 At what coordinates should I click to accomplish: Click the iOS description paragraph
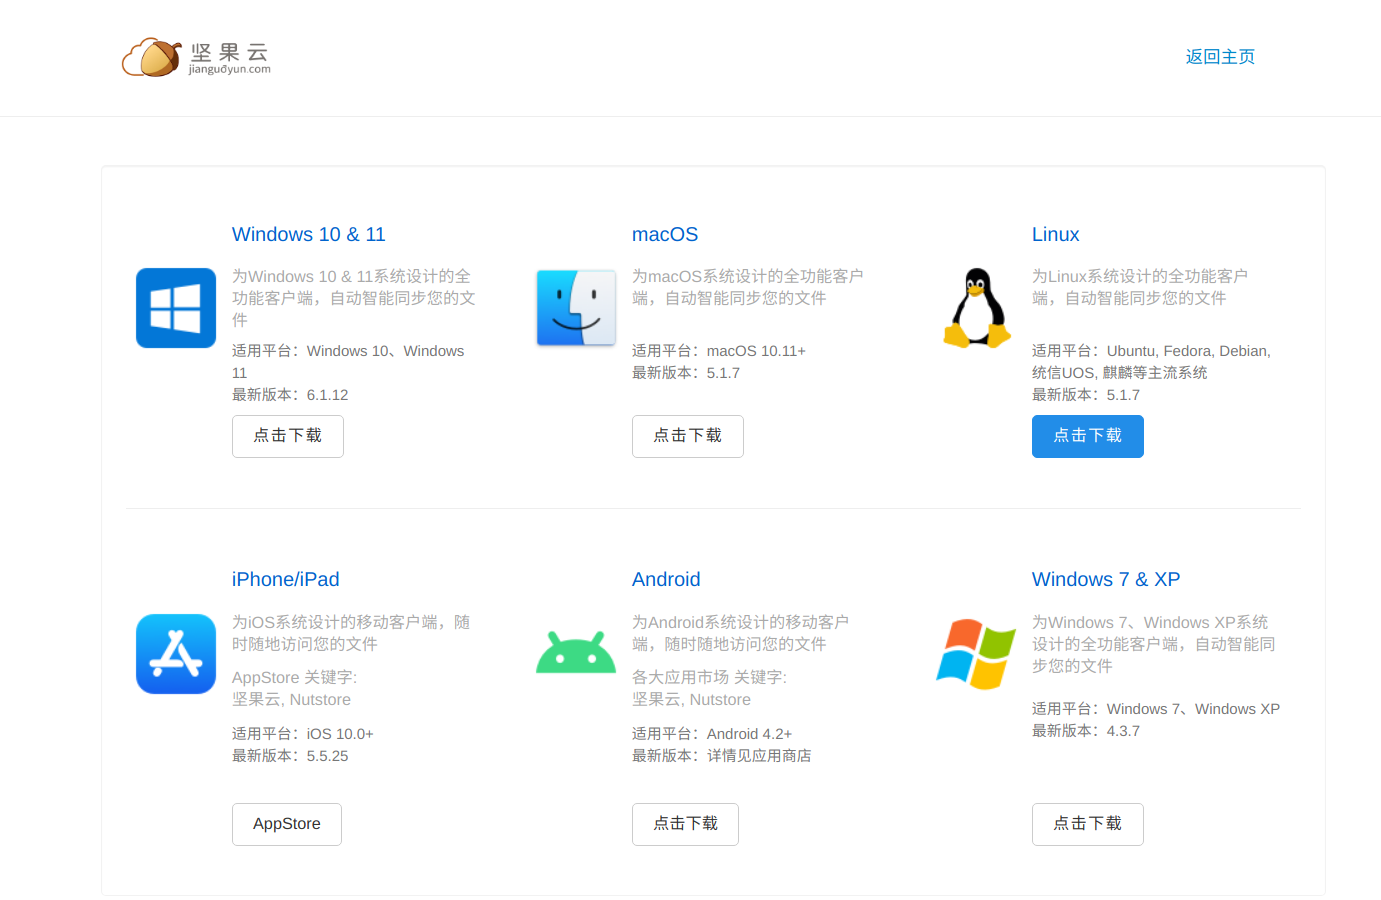pos(351,633)
